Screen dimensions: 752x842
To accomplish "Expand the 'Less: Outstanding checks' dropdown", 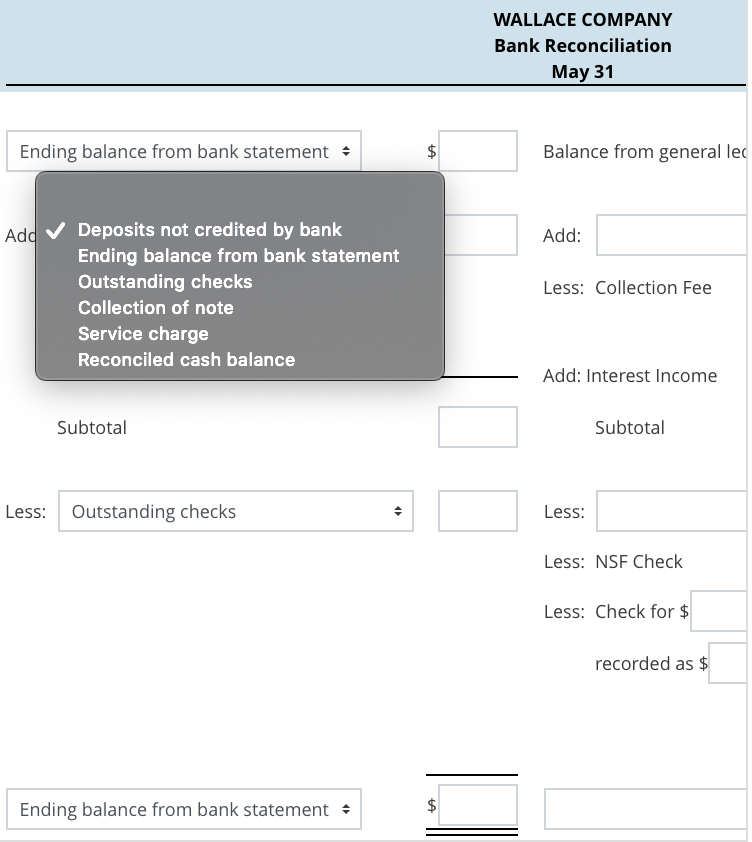I will [236, 511].
